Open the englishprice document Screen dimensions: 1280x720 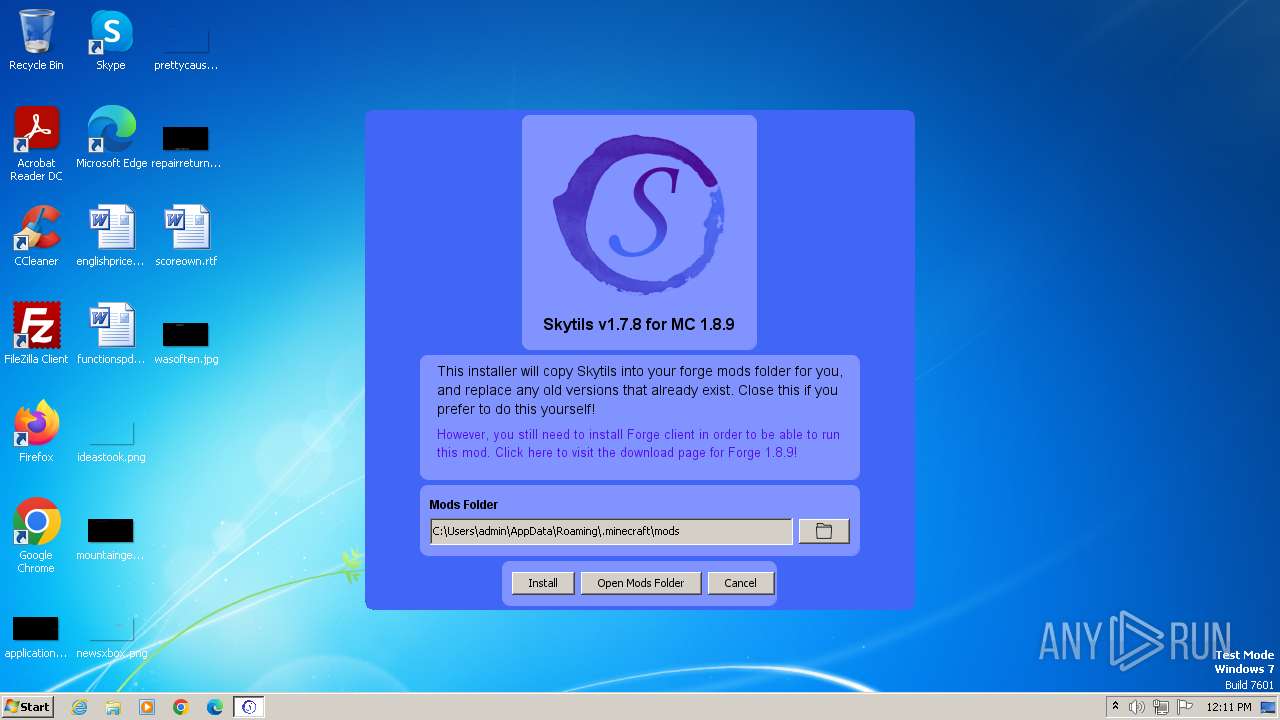coord(111,236)
